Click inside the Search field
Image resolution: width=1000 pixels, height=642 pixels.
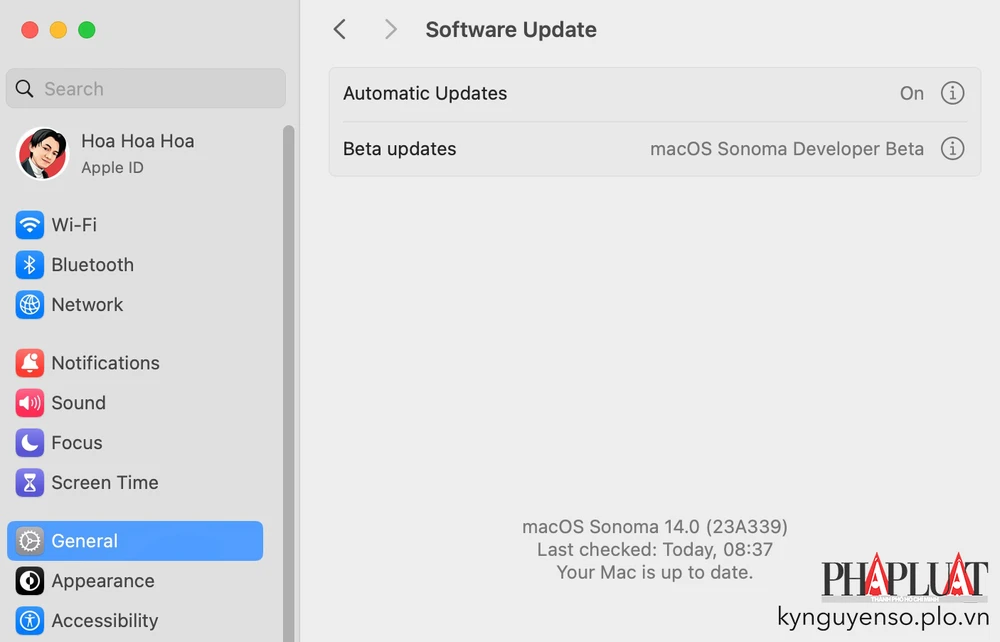coord(145,88)
